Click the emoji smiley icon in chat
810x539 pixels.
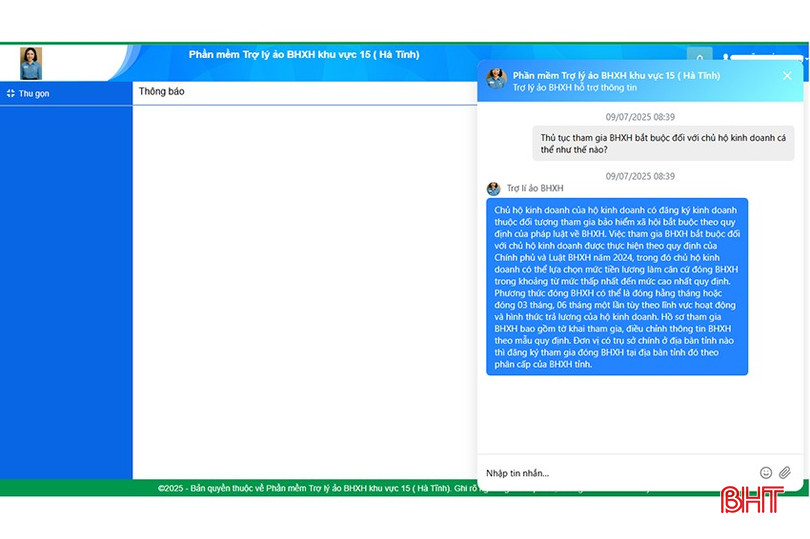point(766,472)
